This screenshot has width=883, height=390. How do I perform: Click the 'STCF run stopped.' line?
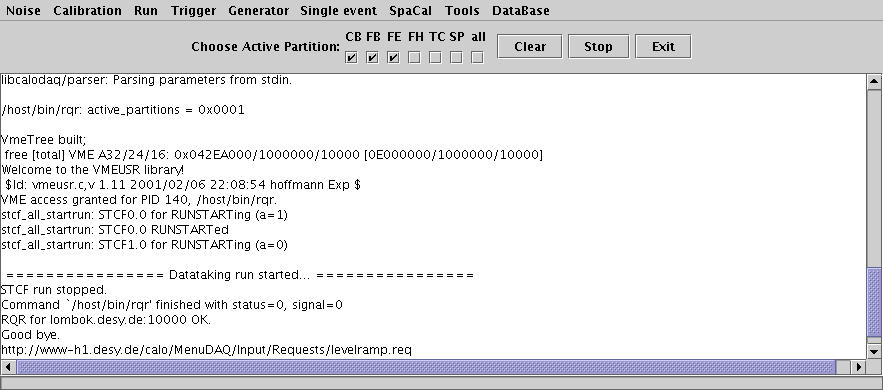[54, 290]
